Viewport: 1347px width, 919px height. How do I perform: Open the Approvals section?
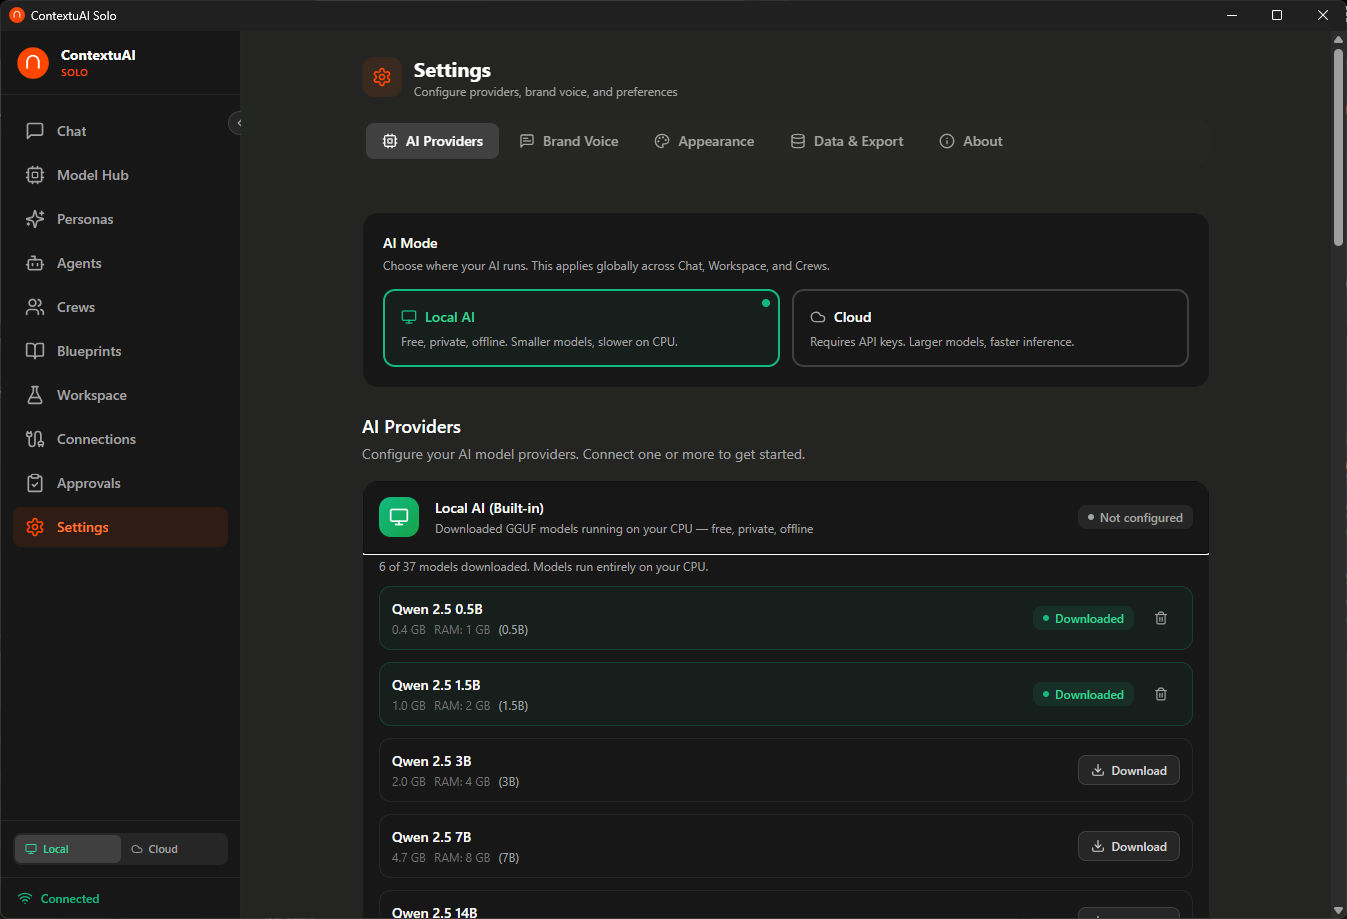point(90,483)
